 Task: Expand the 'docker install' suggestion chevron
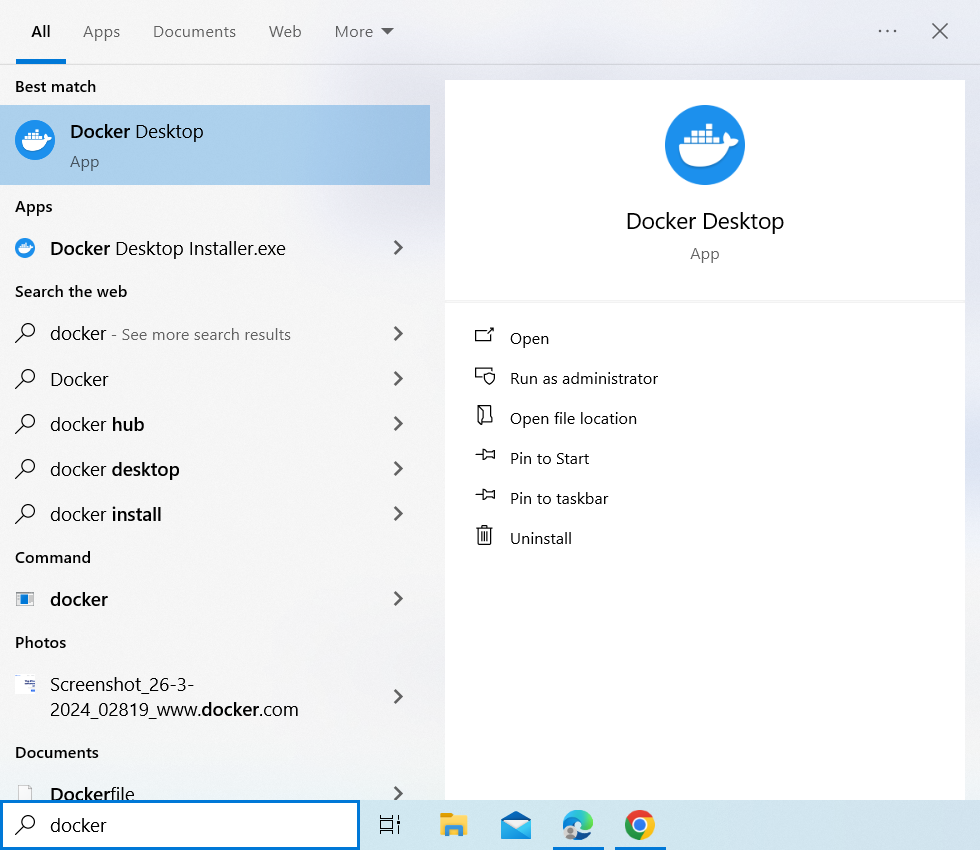coord(398,514)
